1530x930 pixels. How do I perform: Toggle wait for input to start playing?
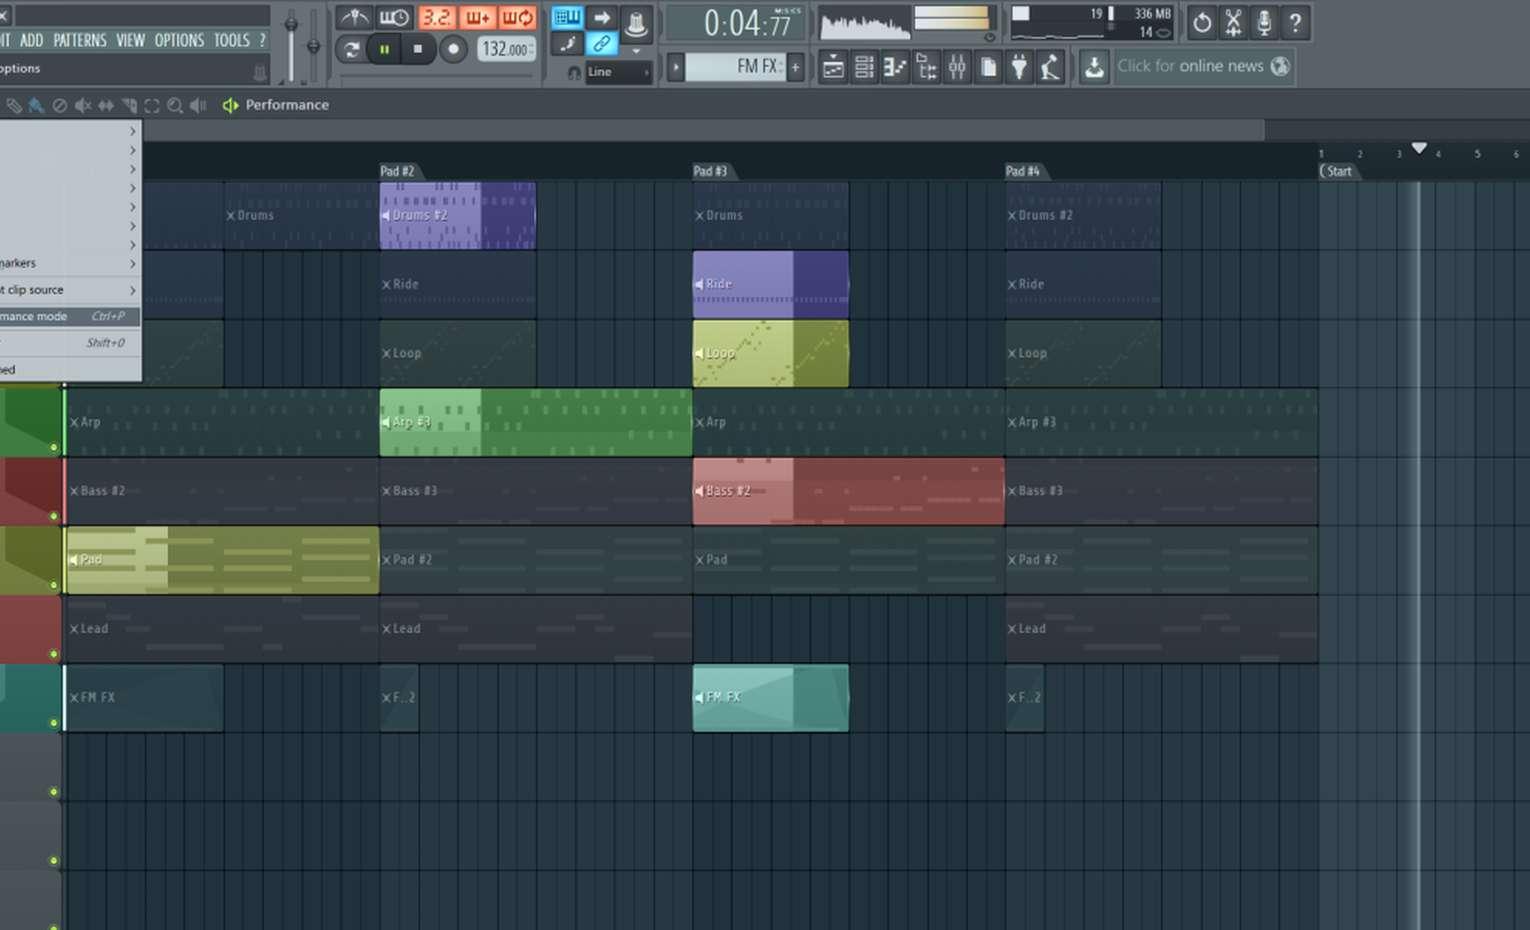click(x=394, y=17)
